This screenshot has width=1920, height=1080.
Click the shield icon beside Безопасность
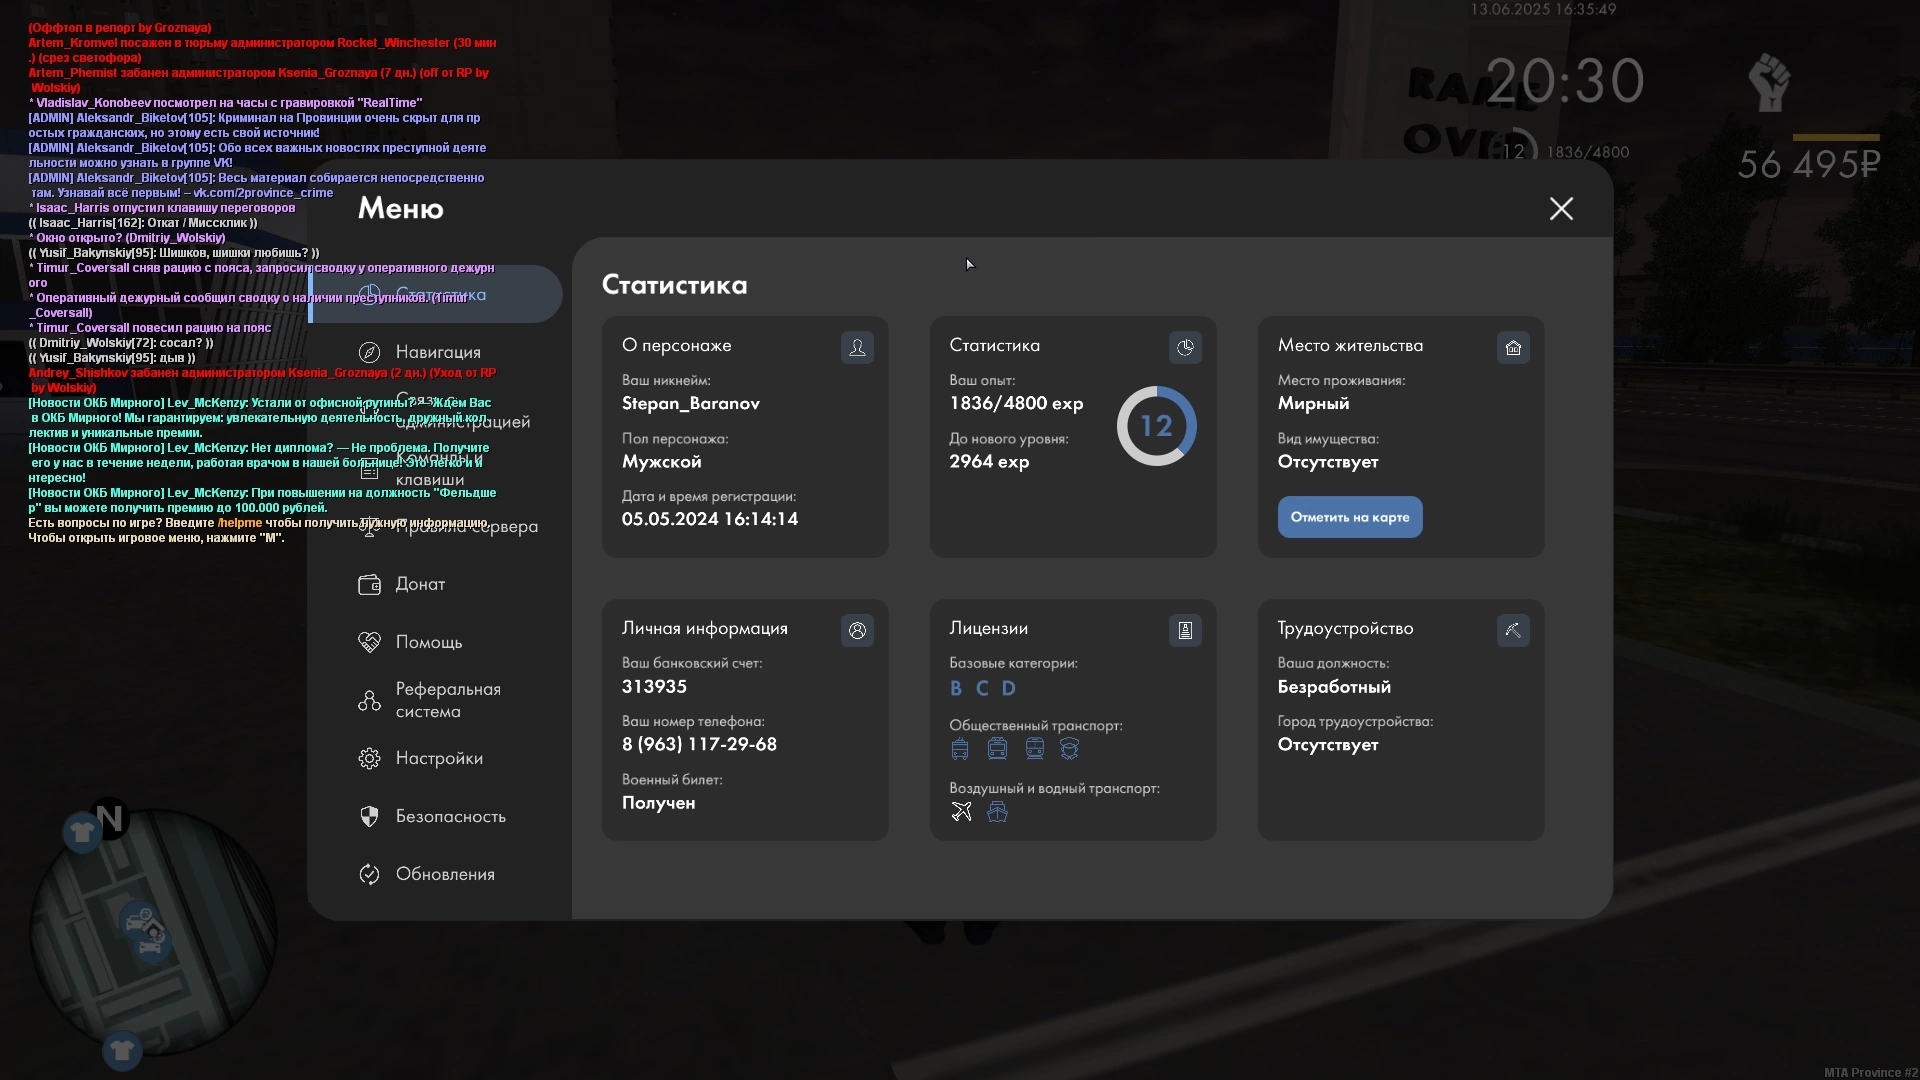[x=369, y=816]
